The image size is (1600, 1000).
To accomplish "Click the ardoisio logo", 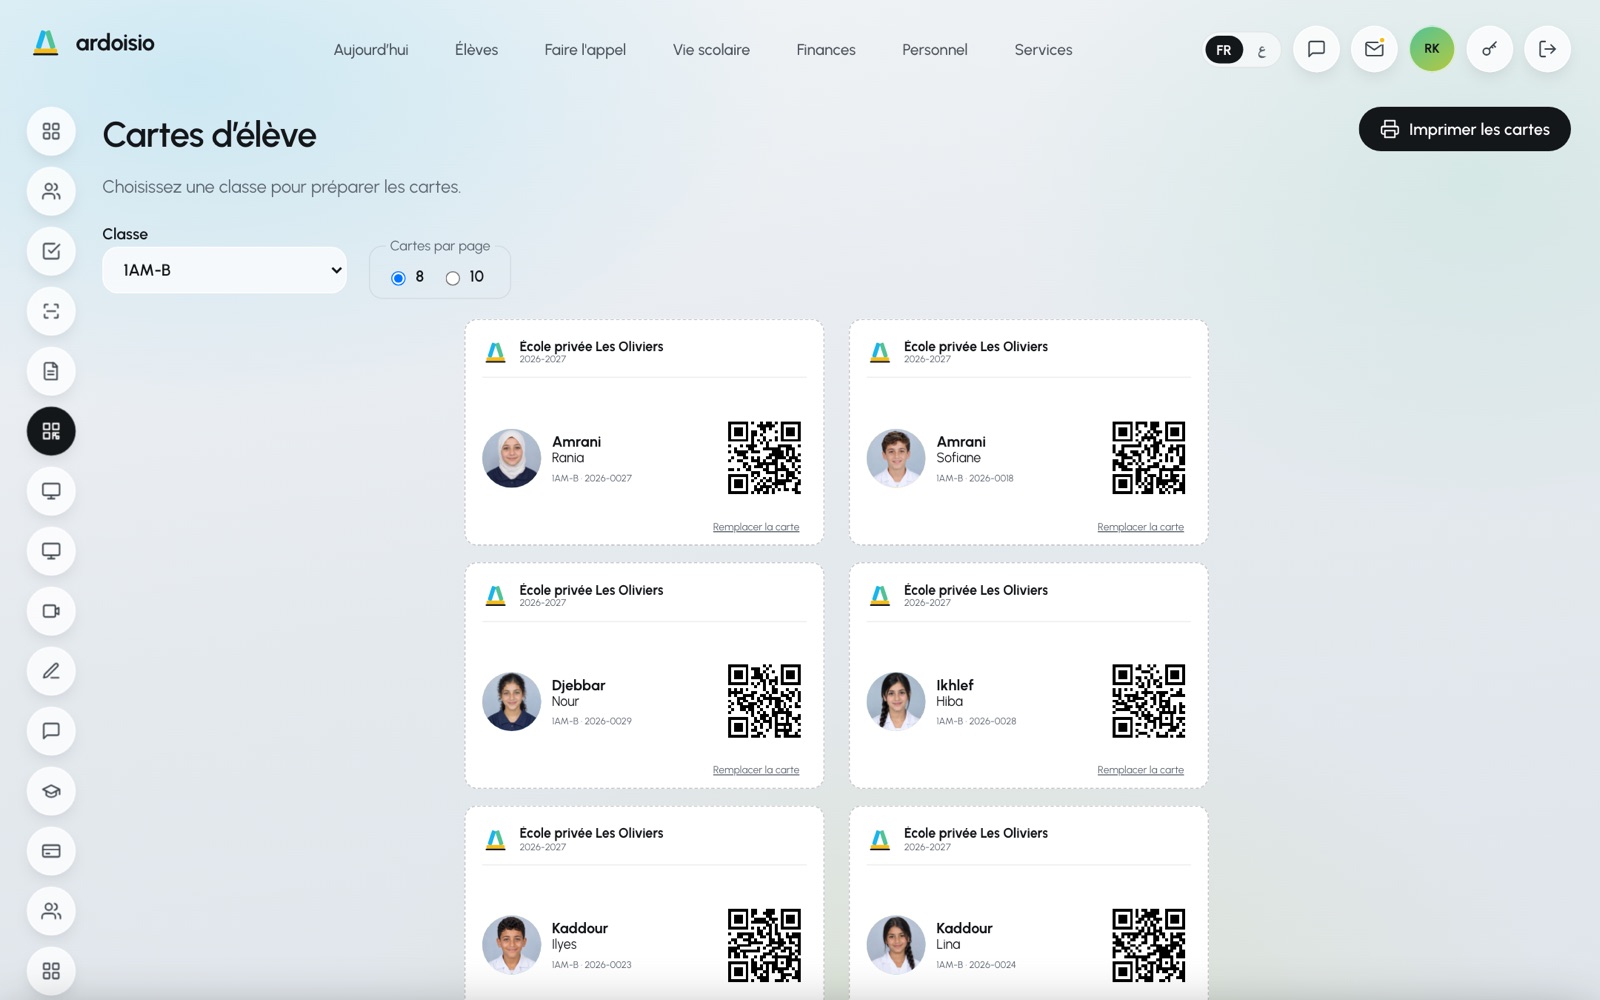I will pos(94,42).
